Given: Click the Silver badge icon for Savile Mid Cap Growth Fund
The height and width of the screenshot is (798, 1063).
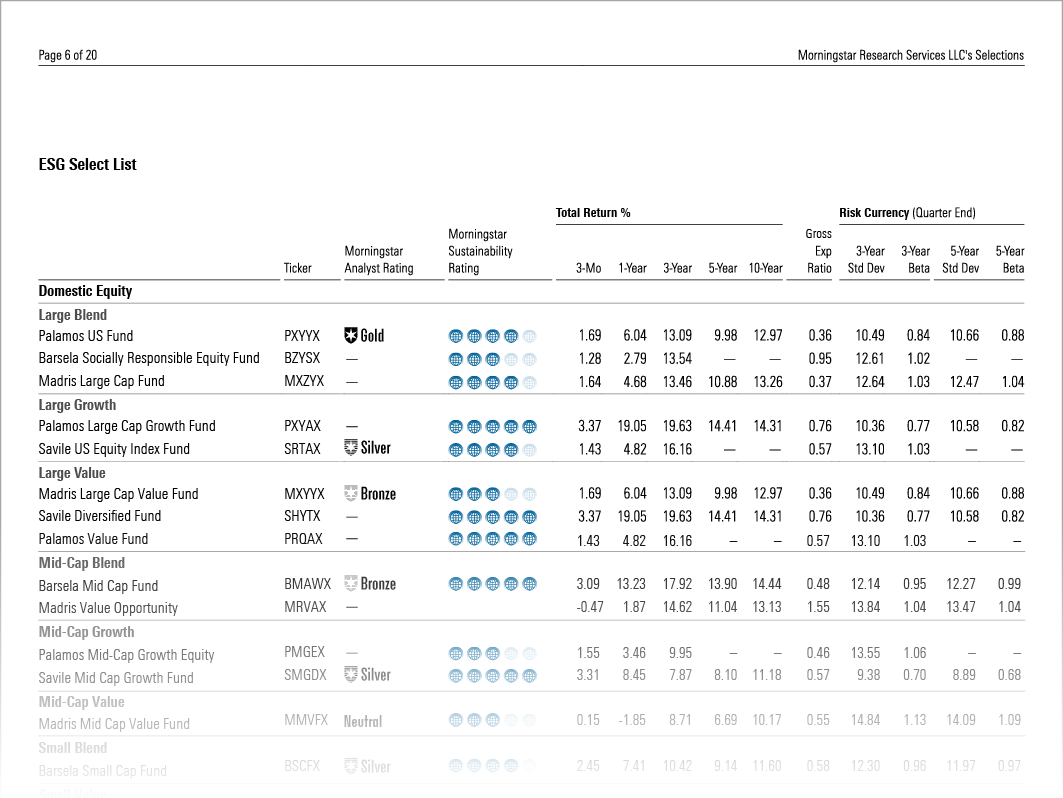Looking at the screenshot, I should pyautogui.click(x=351, y=675).
